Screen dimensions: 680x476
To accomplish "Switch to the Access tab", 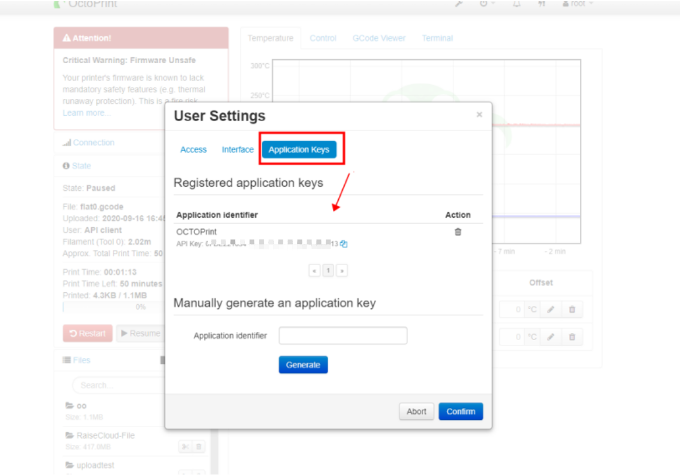I will [x=193, y=150].
